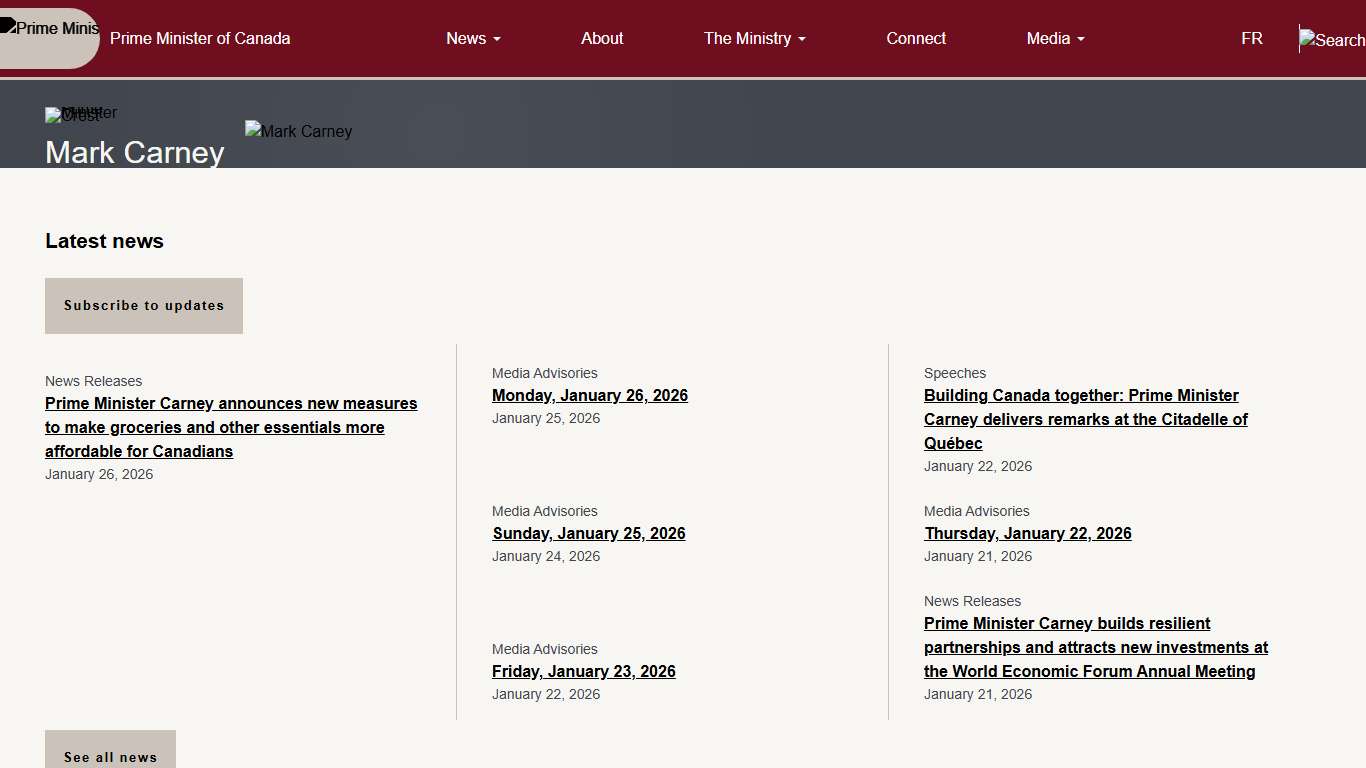The image size is (1366, 768).
Task: Click the Crest image in banner
Action: (73, 115)
